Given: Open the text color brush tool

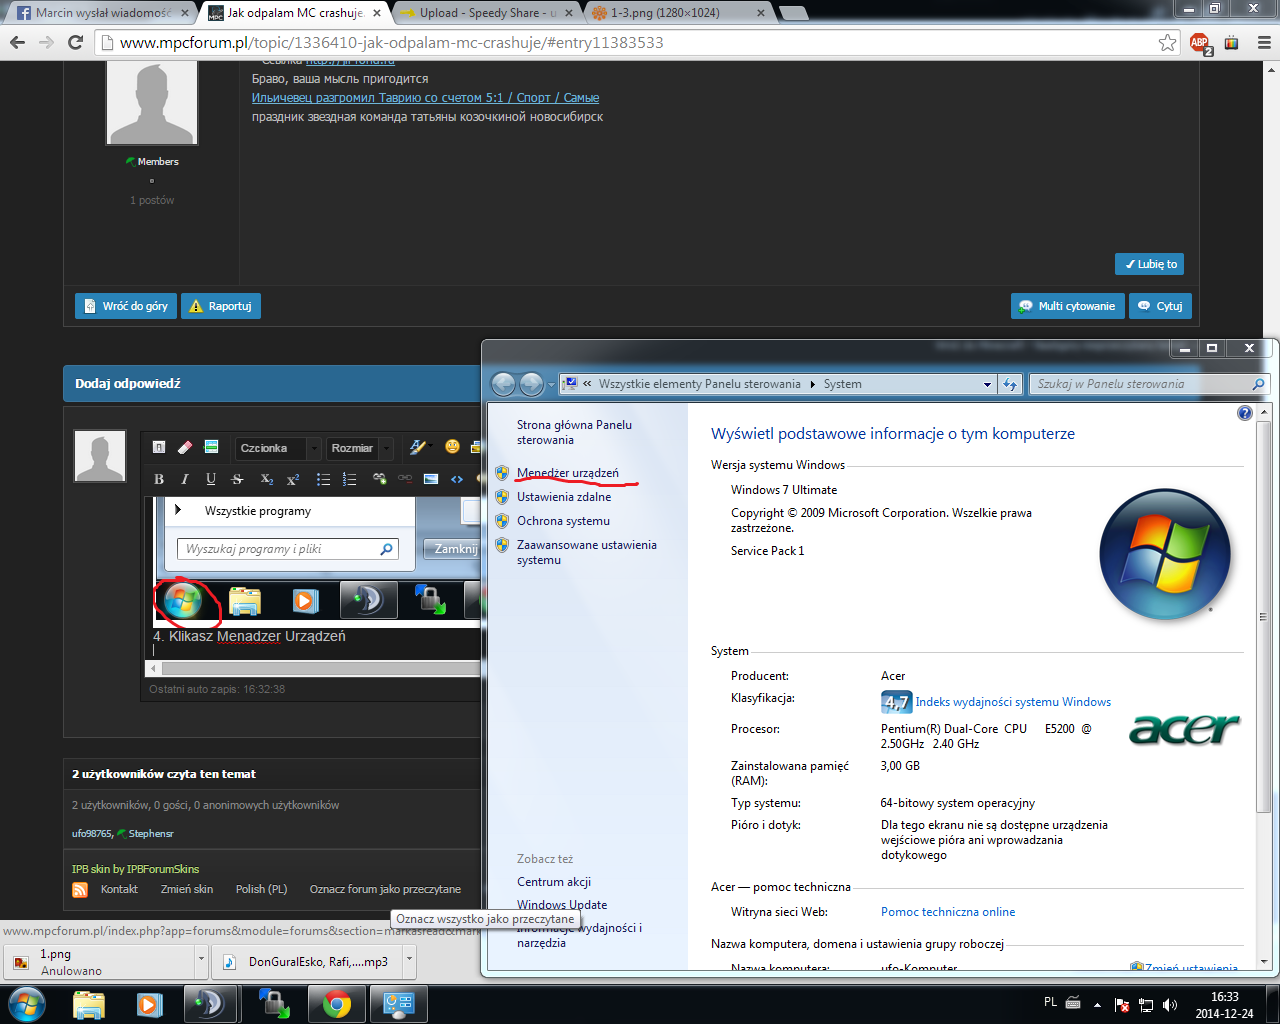Looking at the screenshot, I should 418,447.
